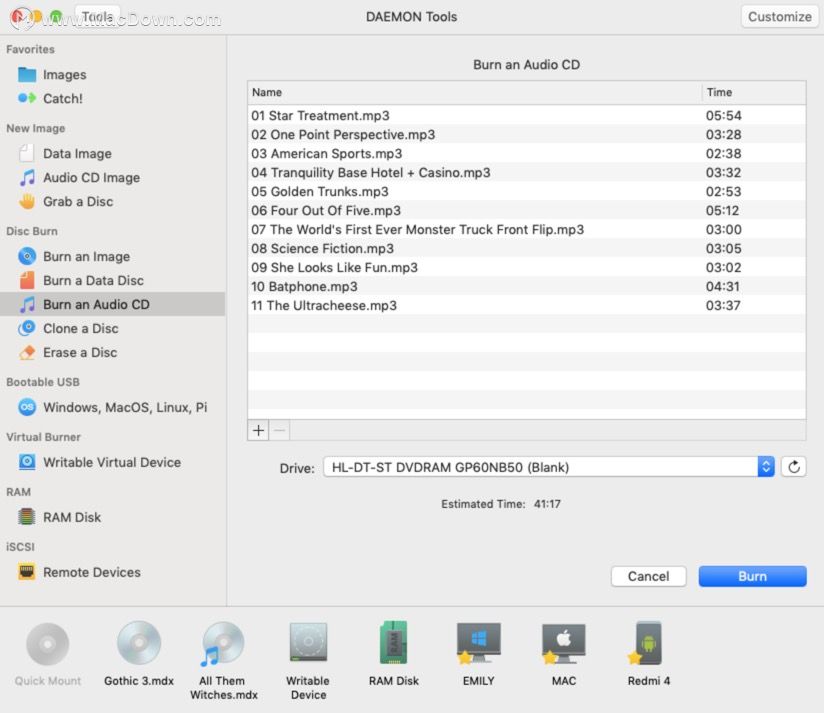Click the 04:31 time cell
The image size is (824, 713).
(723, 286)
